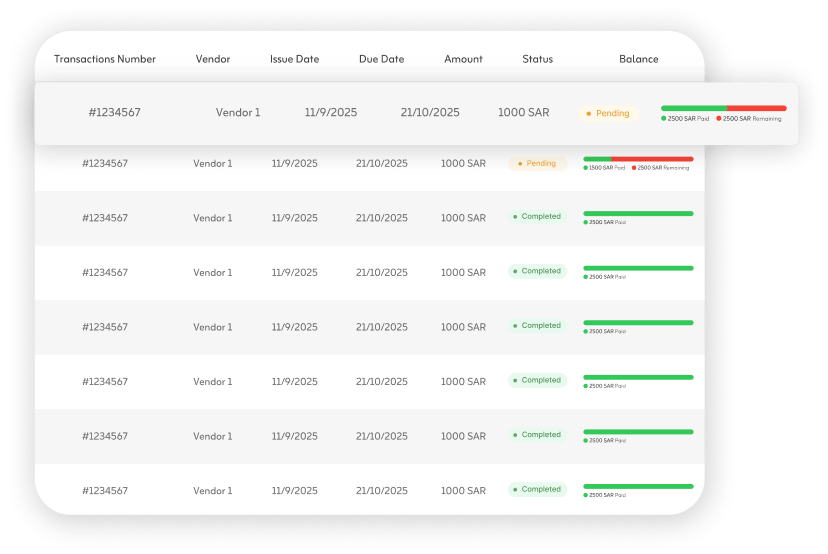Open transaction #1234567 in the highlighted row
Viewport: 828px width, 554px height.
click(114, 113)
